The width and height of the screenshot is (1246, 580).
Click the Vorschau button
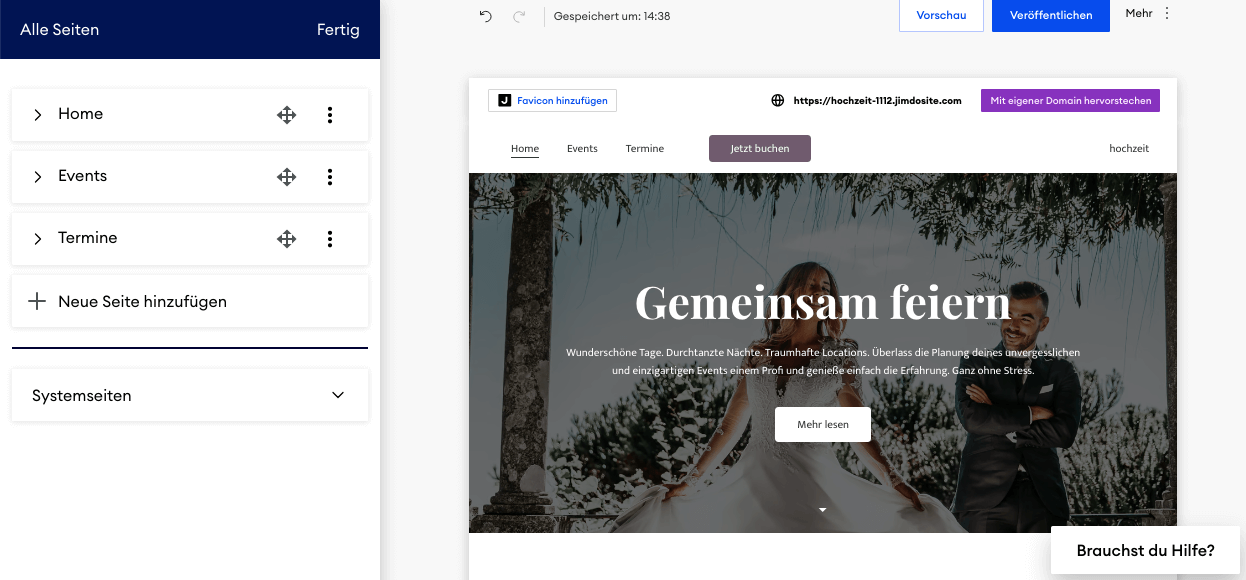click(941, 16)
